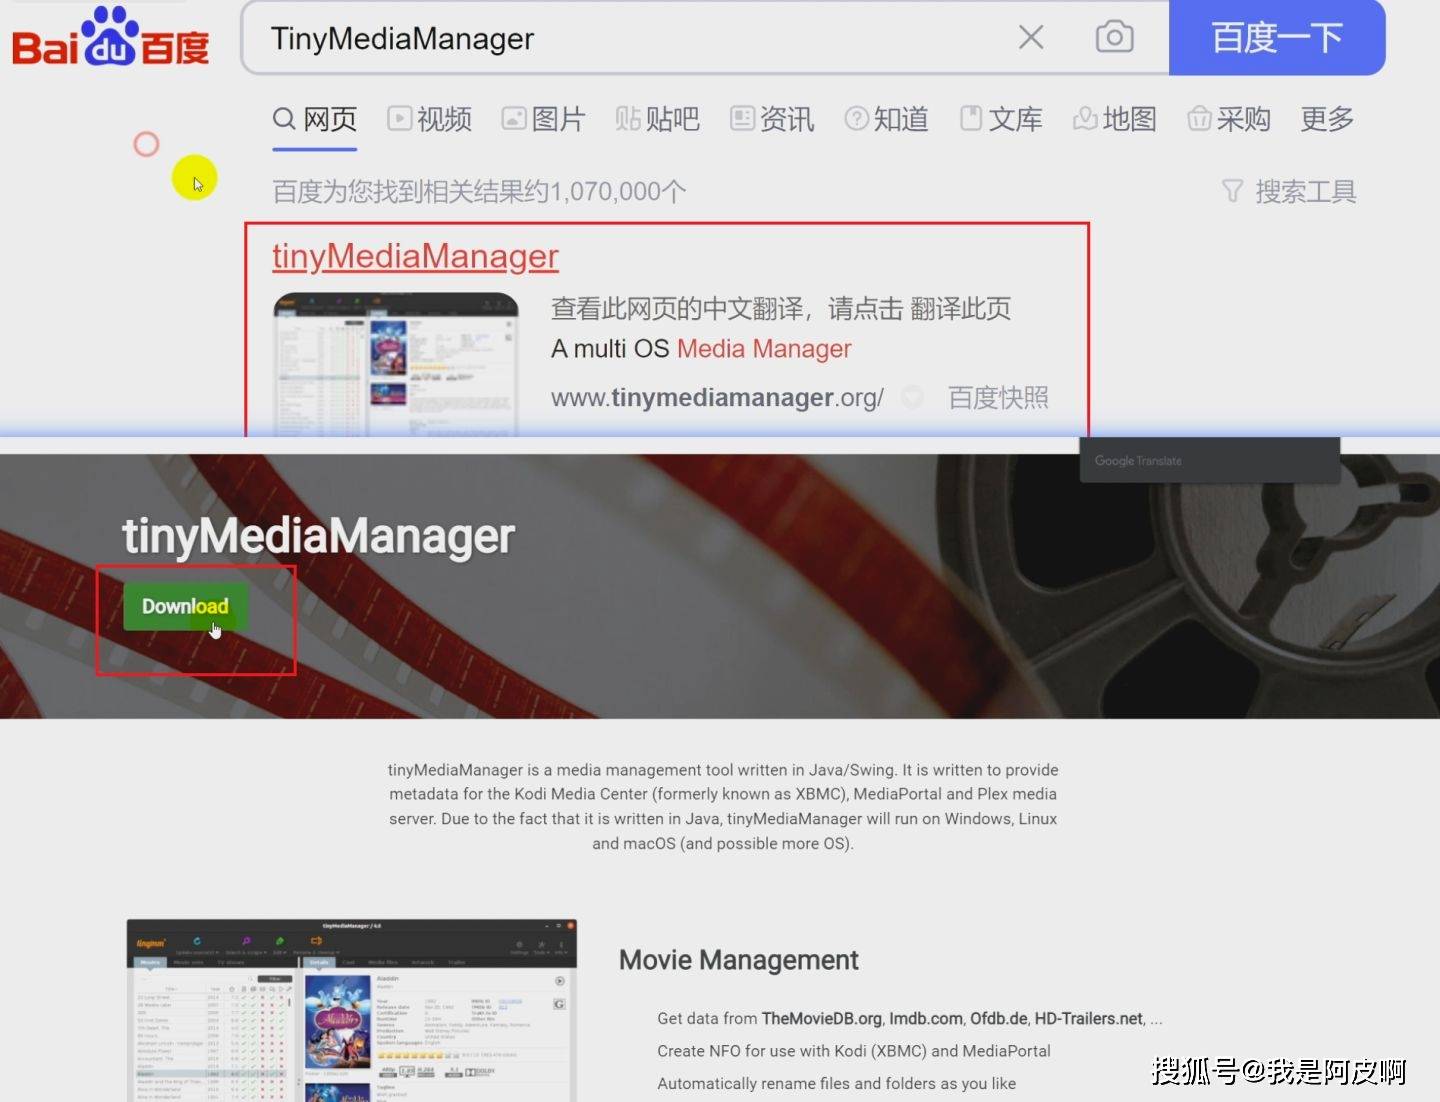Click the 'A multi OS Media Manager' description

(701, 349)
